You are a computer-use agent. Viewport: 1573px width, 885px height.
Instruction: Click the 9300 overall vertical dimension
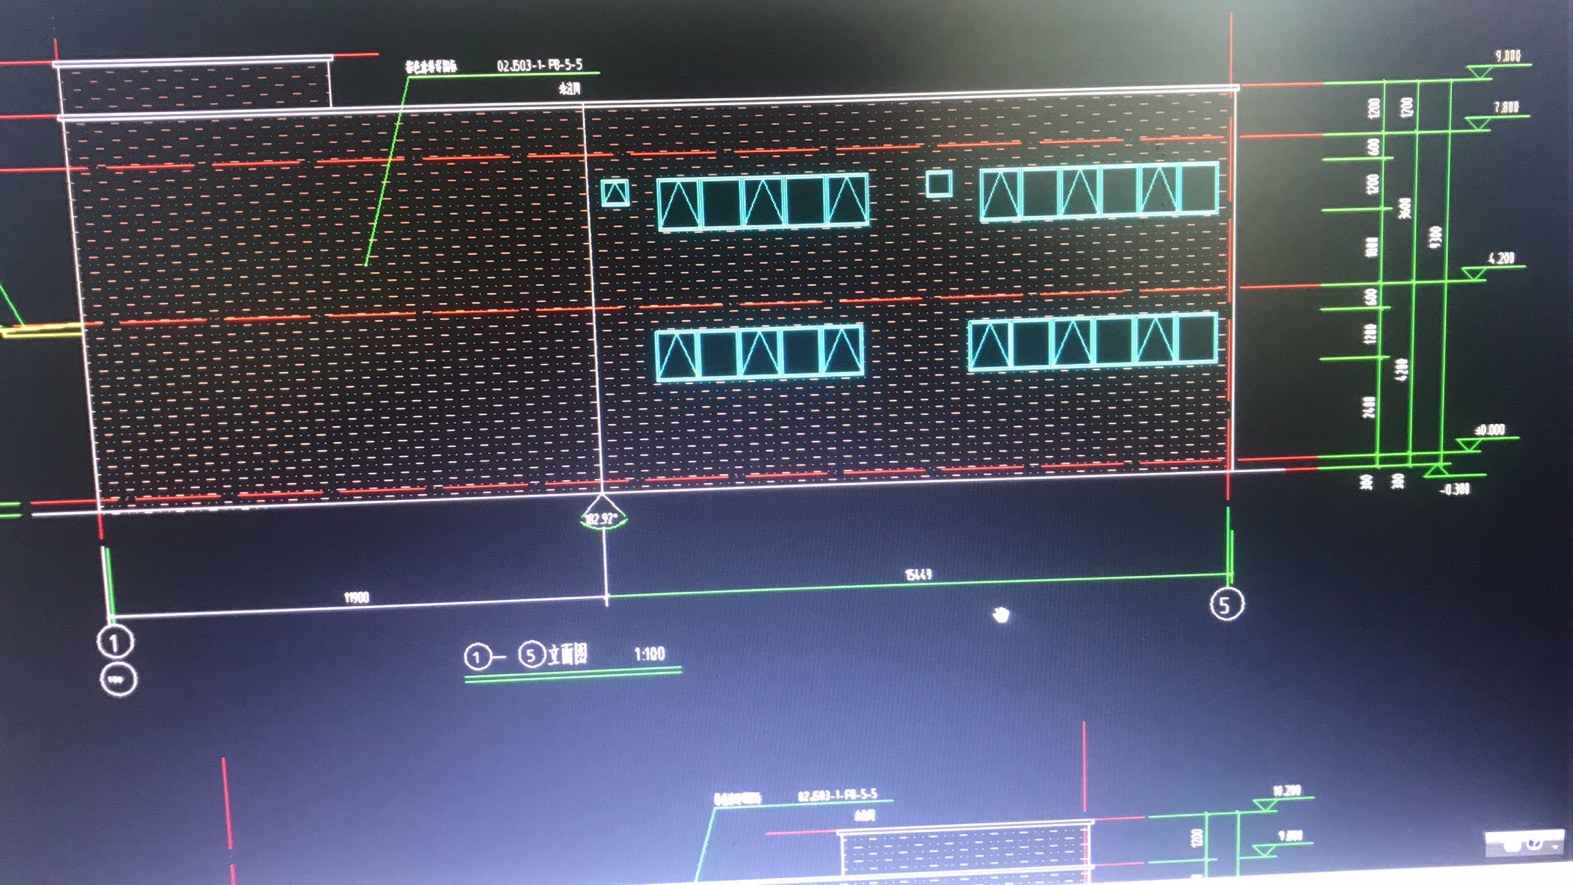point(1436,238)
